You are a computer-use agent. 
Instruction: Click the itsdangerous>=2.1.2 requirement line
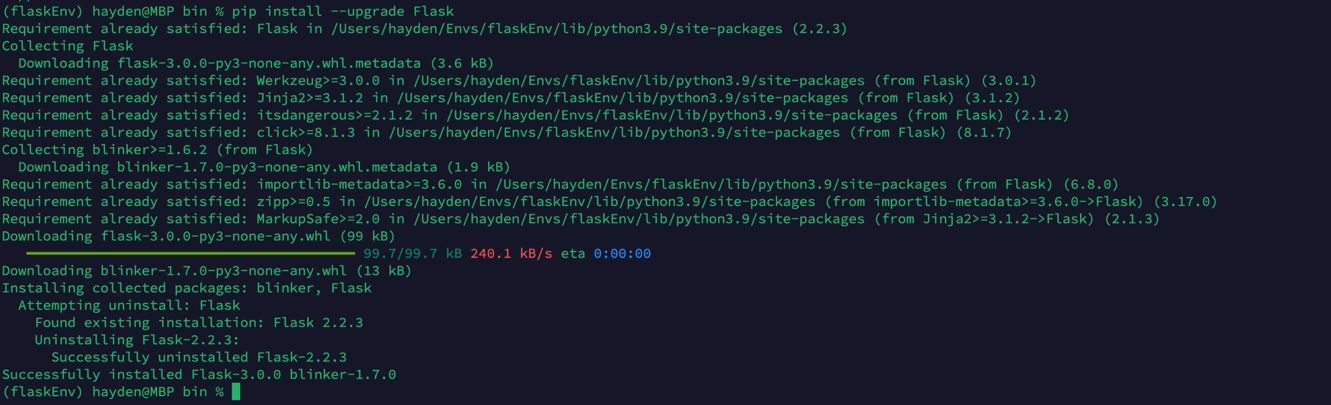pos(535,115)
